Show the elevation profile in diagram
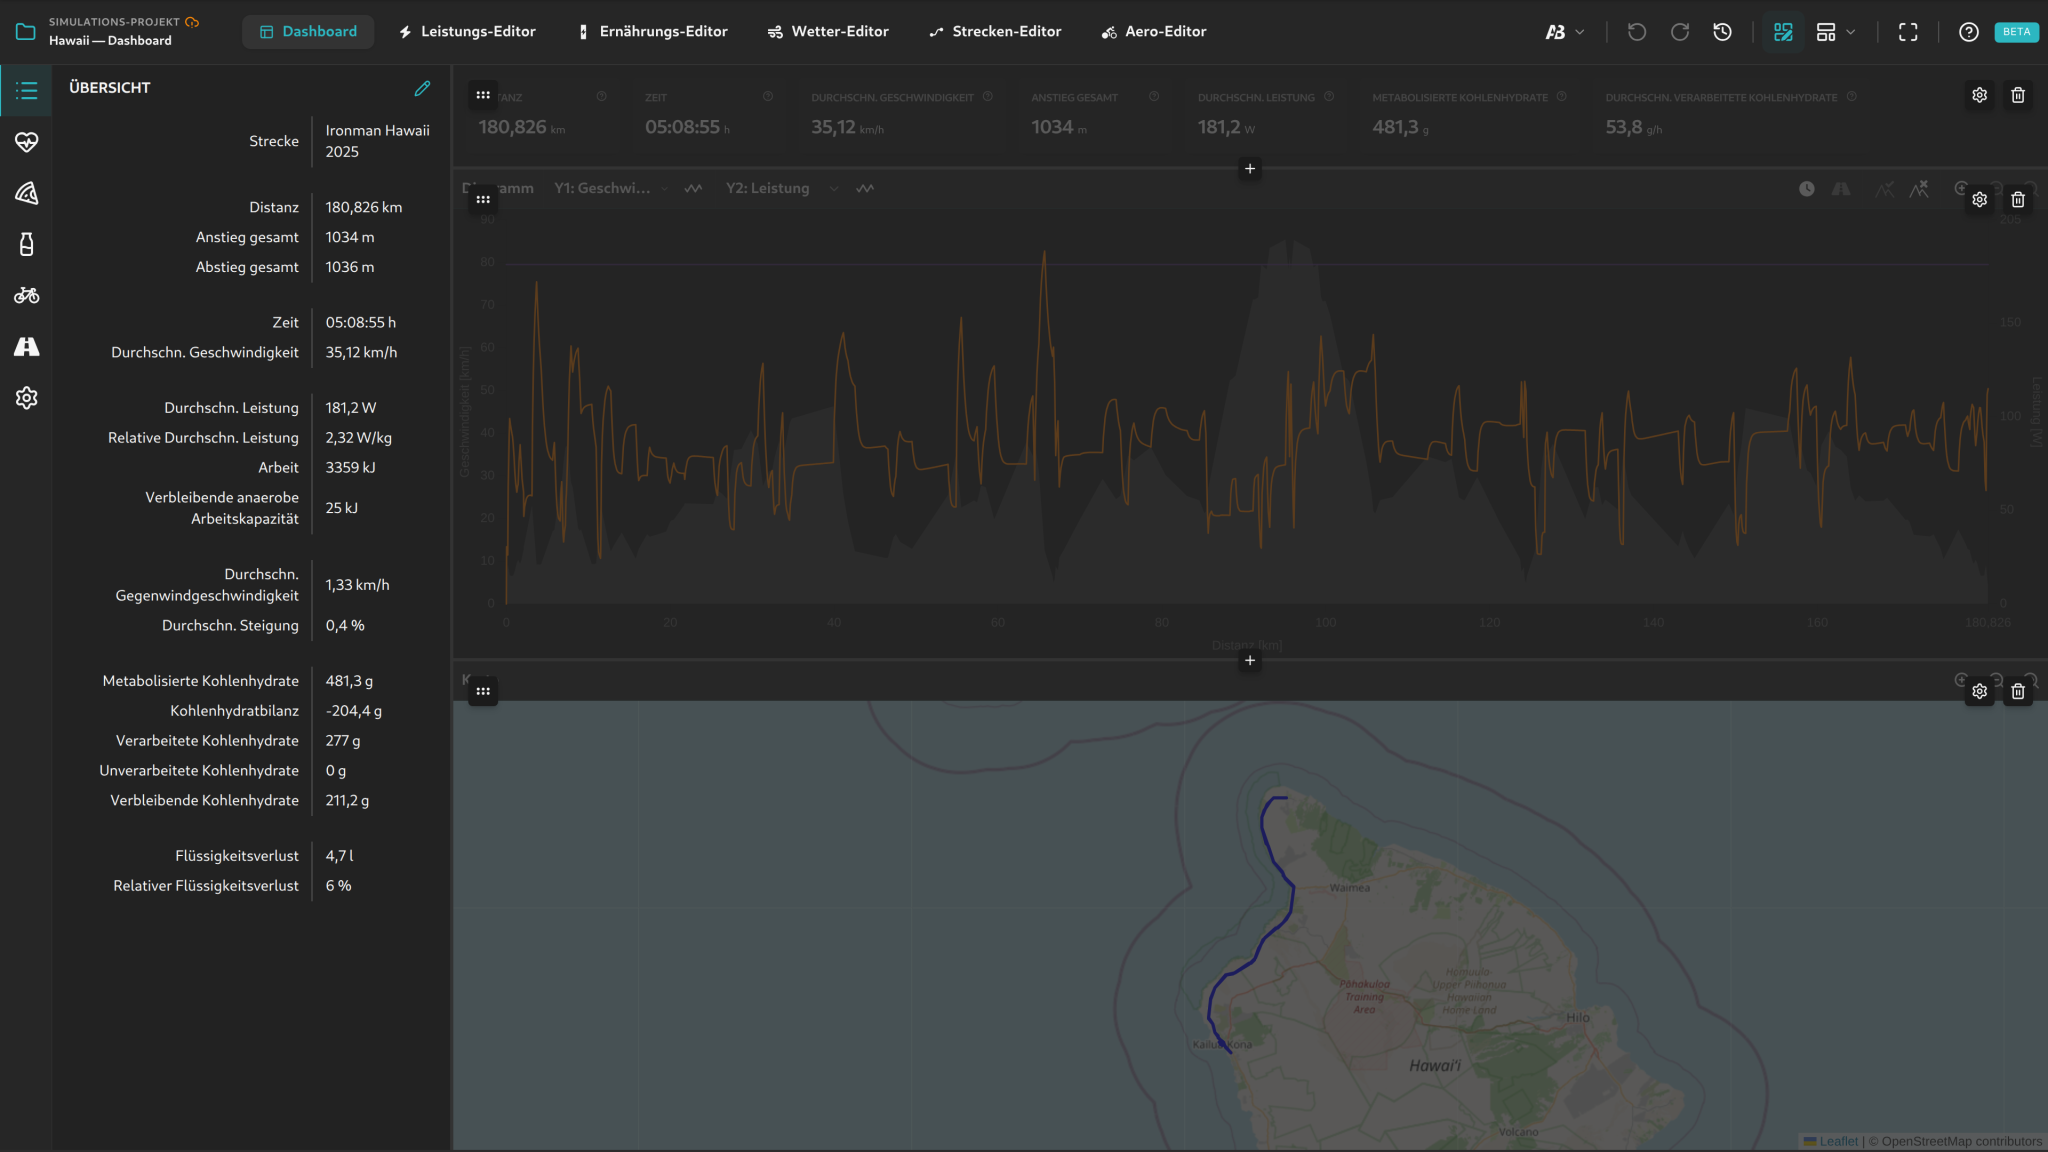 pos(1884,189)
